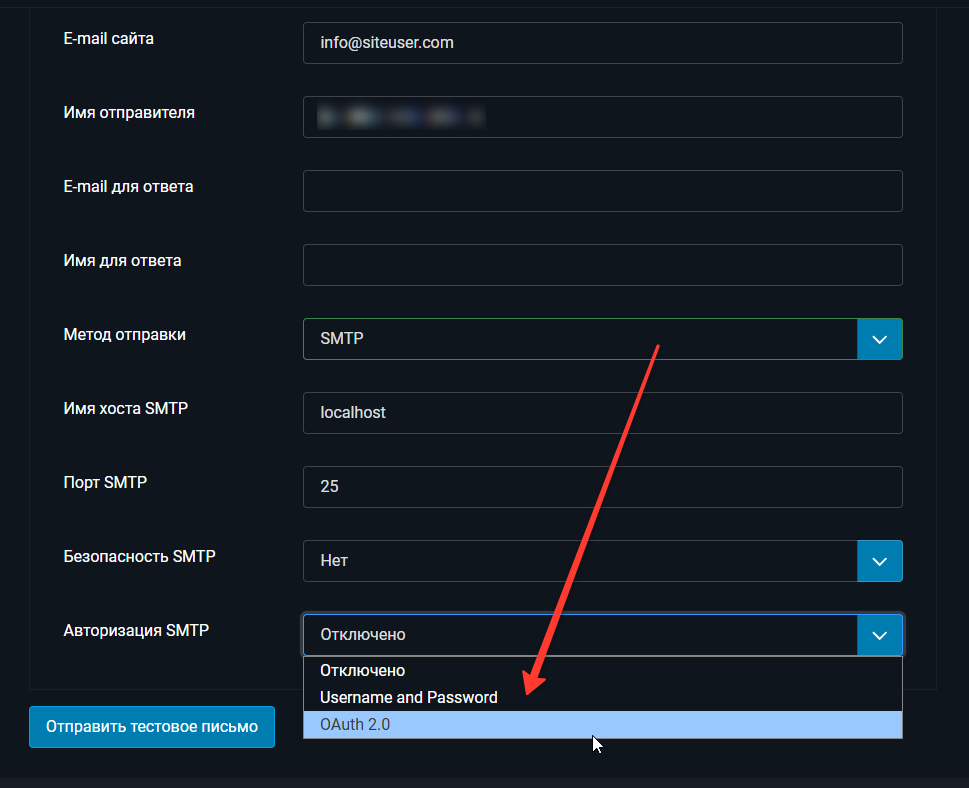Click the Имя для ответа label
The image size is (969, 788).
point(122,261)
